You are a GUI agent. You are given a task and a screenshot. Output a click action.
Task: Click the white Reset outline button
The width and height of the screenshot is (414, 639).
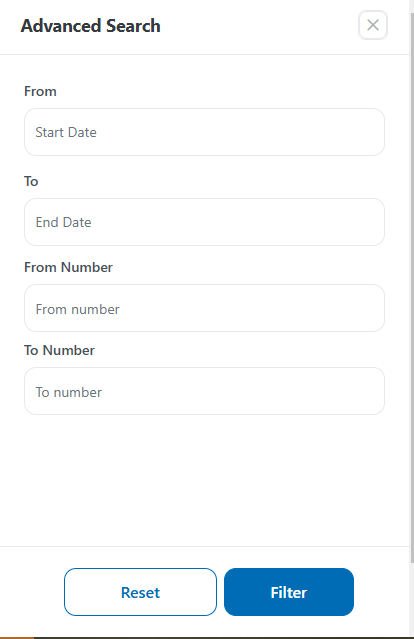coord(140,592)
